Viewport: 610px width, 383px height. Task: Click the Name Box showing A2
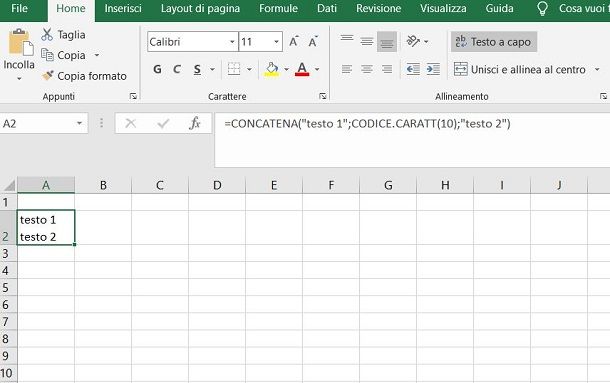tap(37, 123)
